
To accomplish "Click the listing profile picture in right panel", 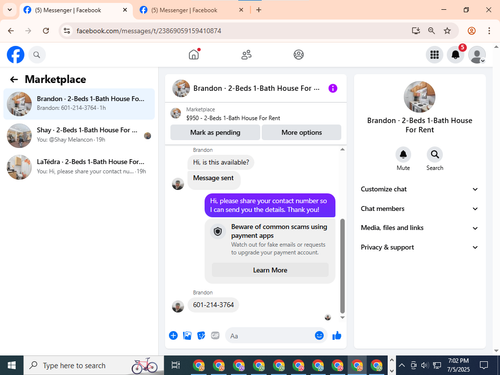I will click(x=419, y=97).
